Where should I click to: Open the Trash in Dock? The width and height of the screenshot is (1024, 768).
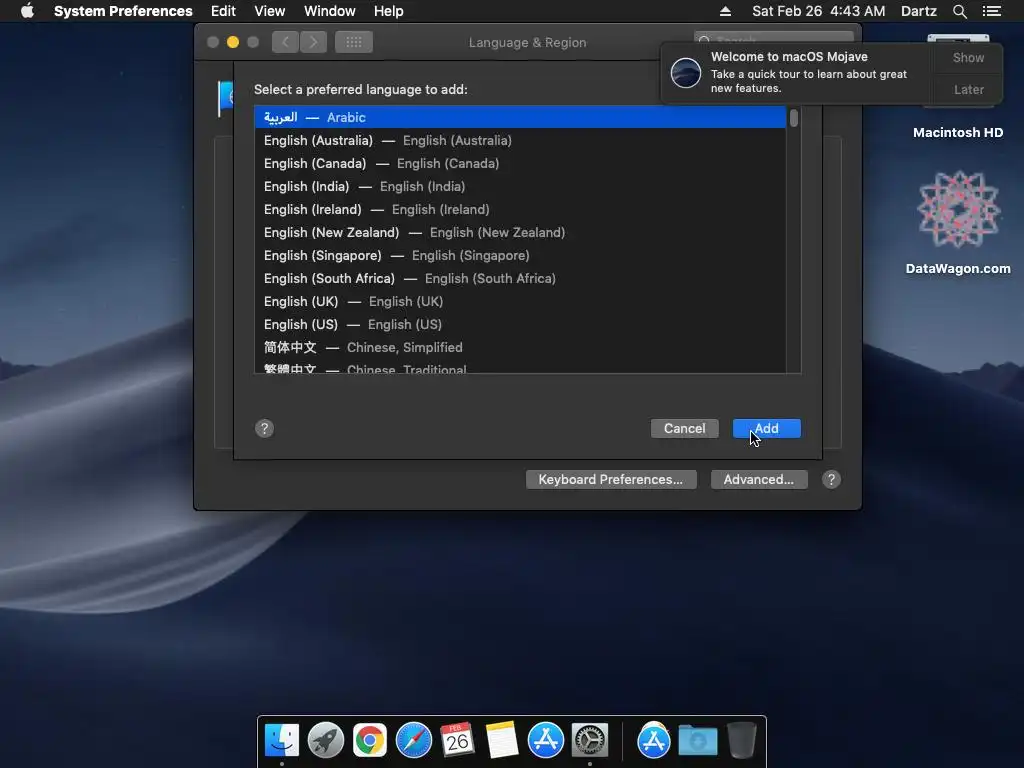742,741
